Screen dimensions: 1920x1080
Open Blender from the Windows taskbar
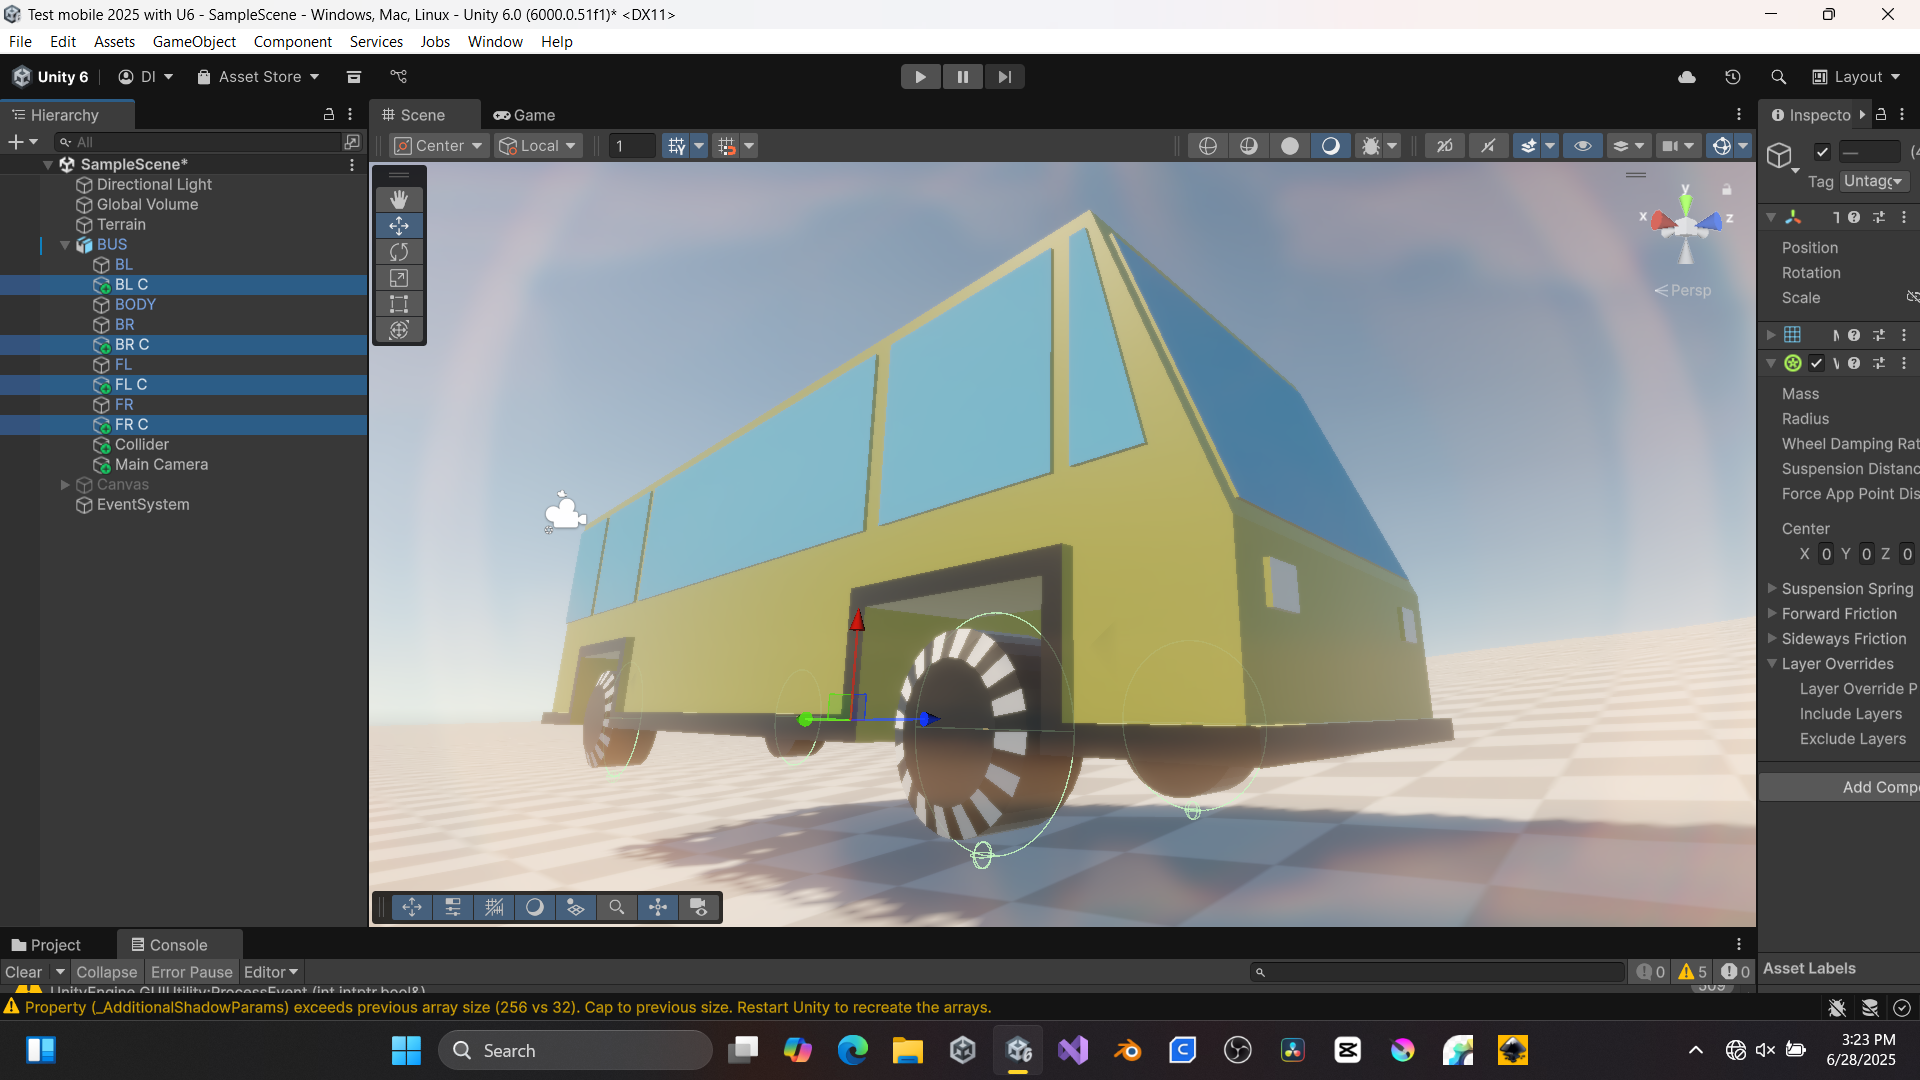(x=1128, y=1050)
